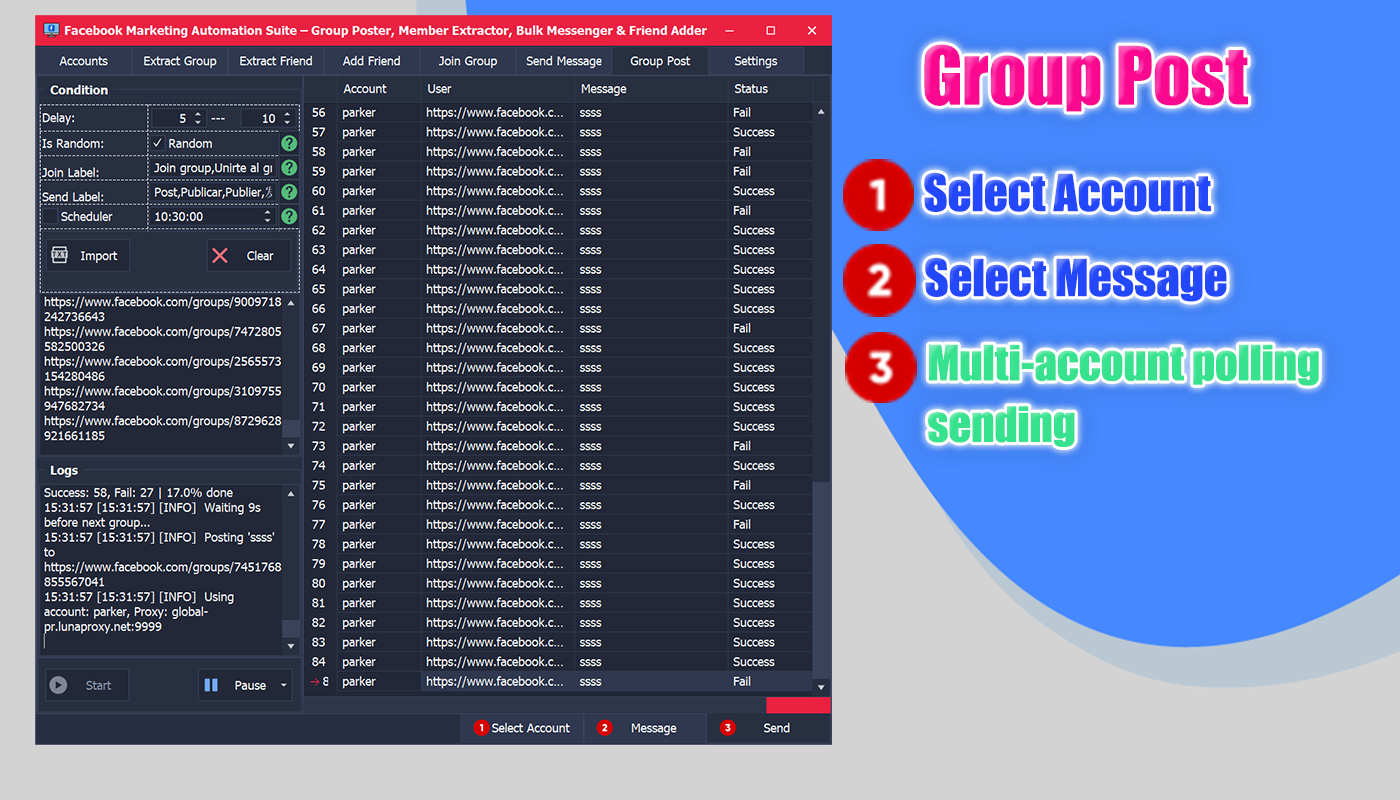Click the red progress bar under the table
This screenshot has height=800, width=1400.
[798, 705]
